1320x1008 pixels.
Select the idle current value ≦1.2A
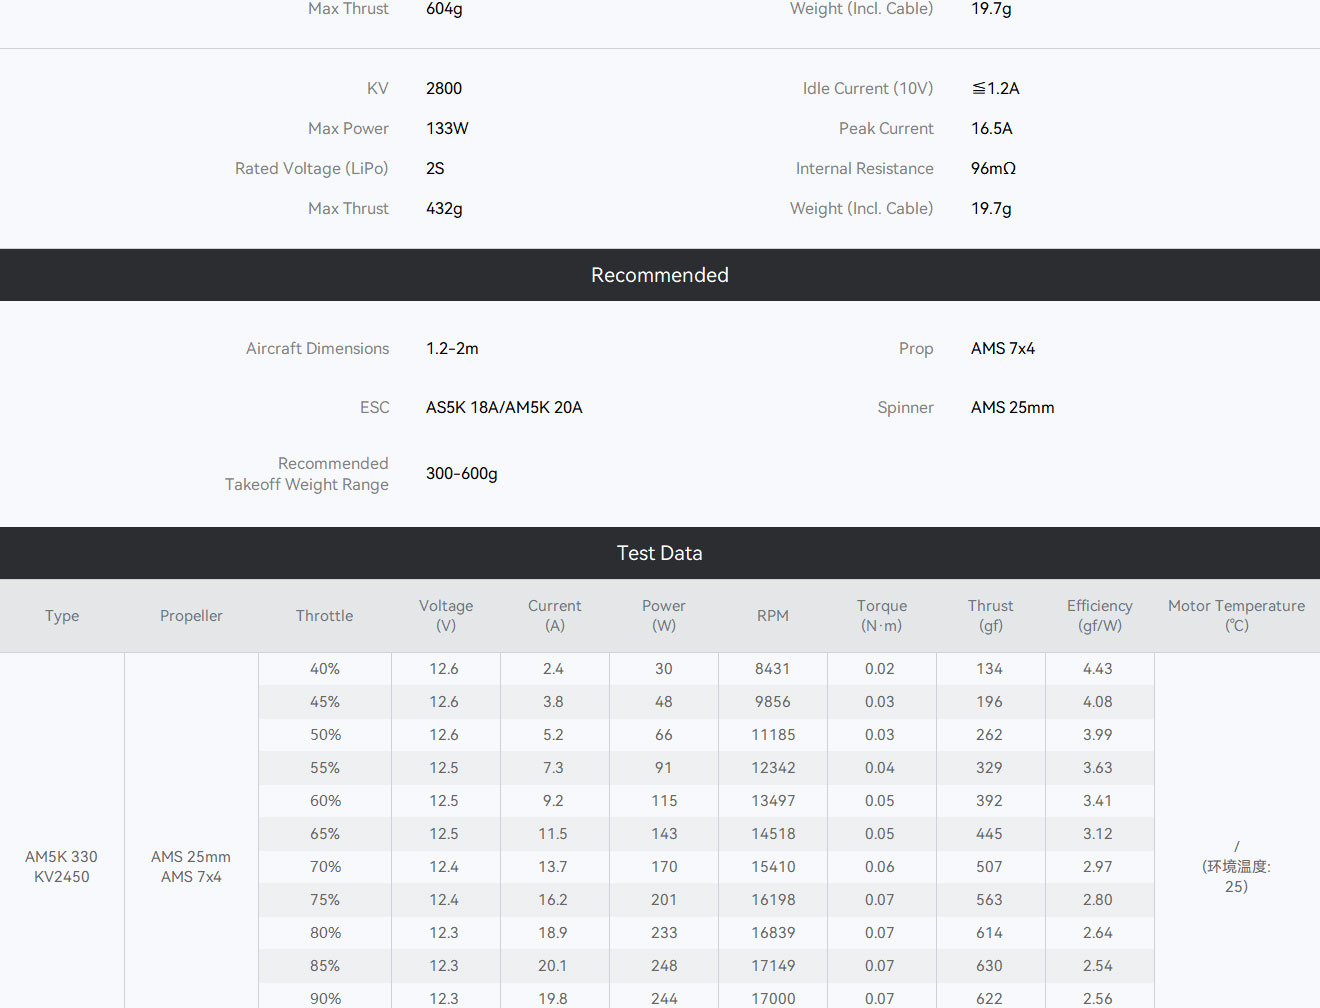pos(995,88)
